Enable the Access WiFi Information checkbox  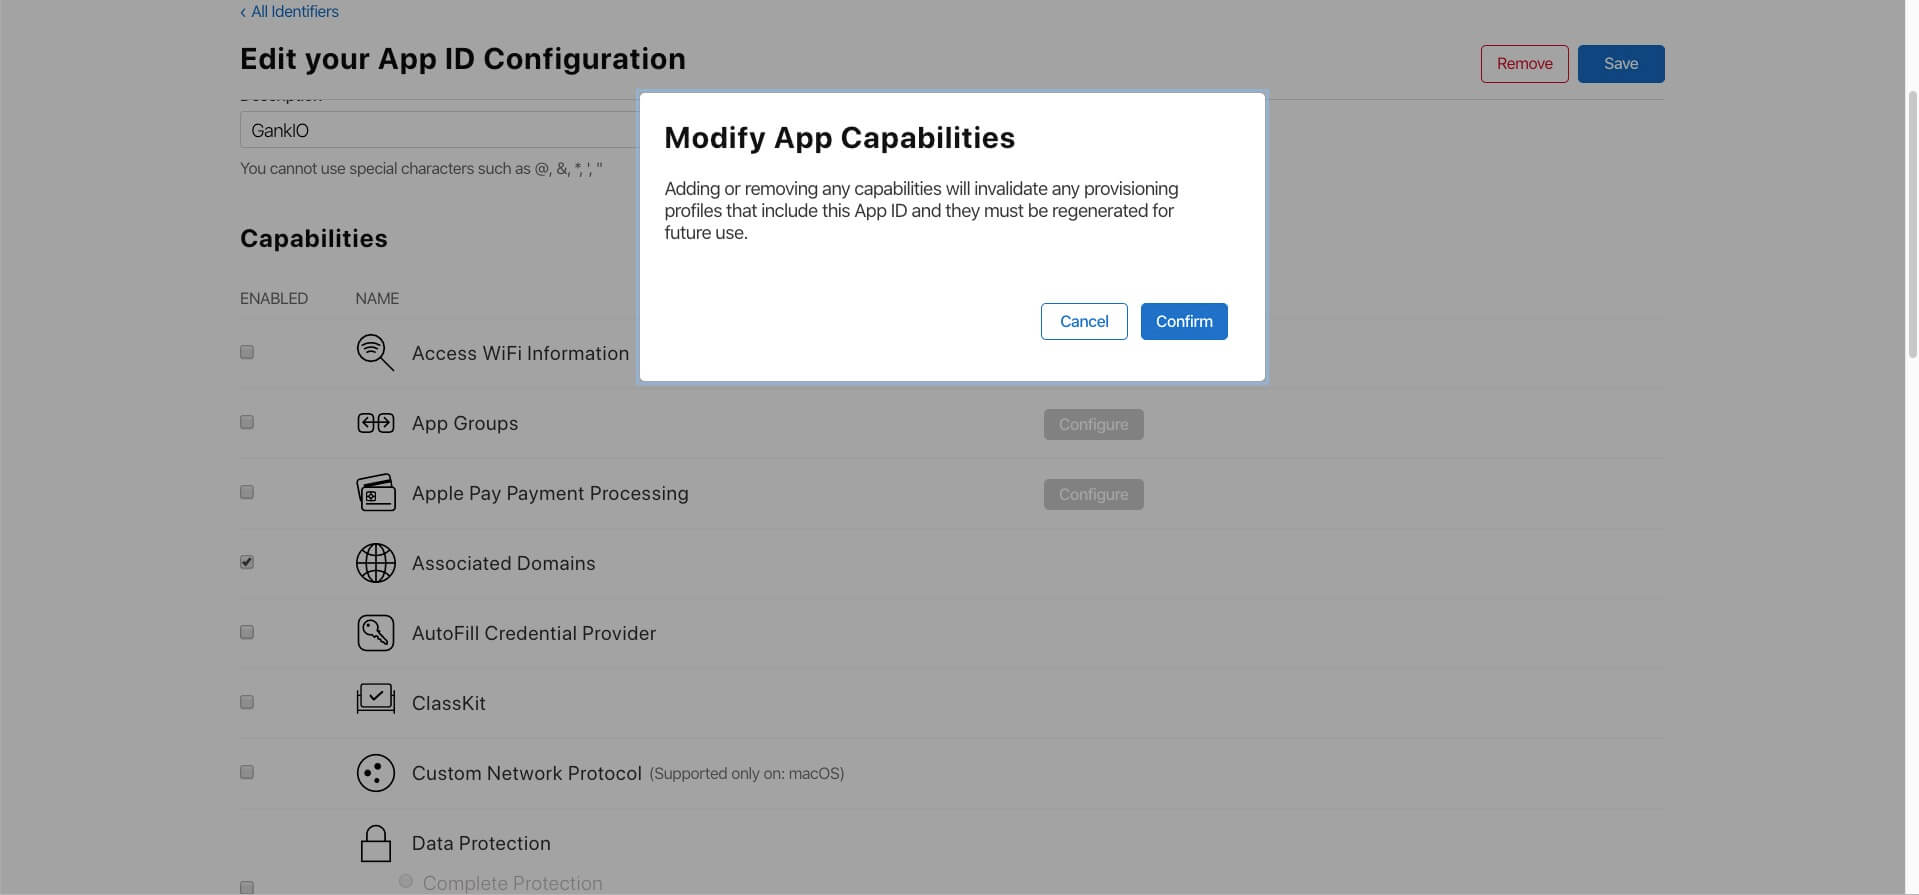[247, 352]
